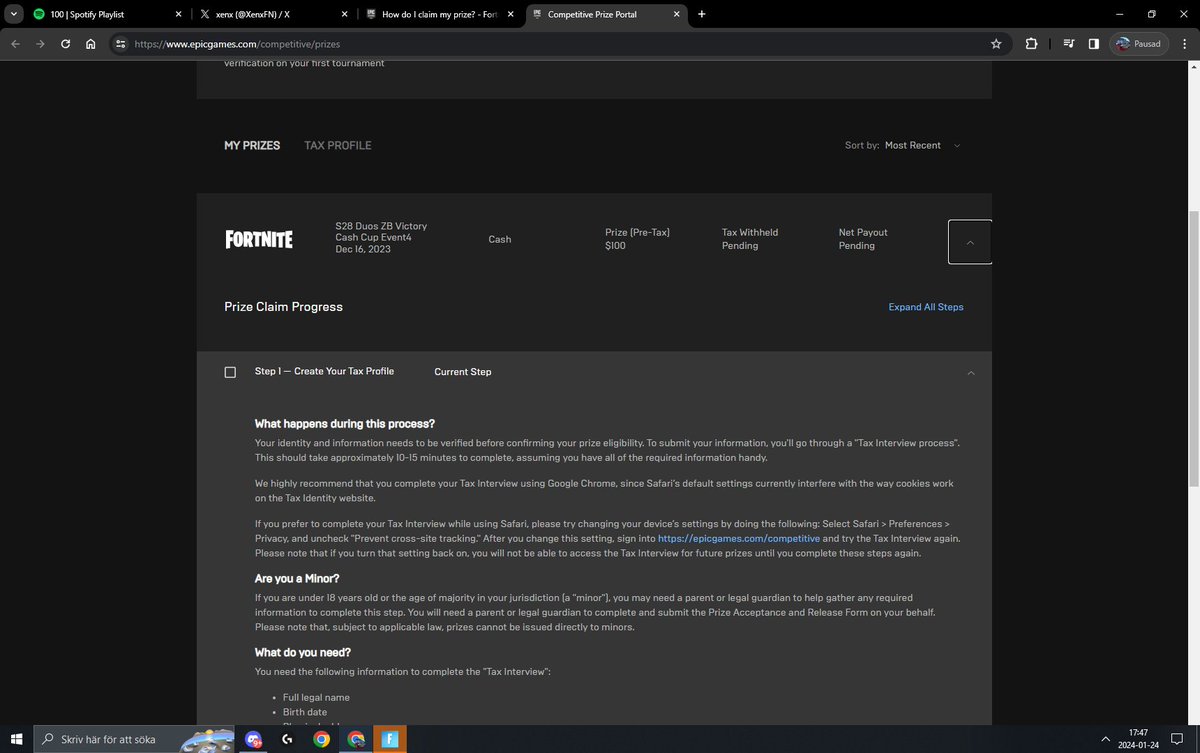The image size is (1200, 753).
Task: Collapse the S28 Duos prize row chevron
Action: (970, 242)
